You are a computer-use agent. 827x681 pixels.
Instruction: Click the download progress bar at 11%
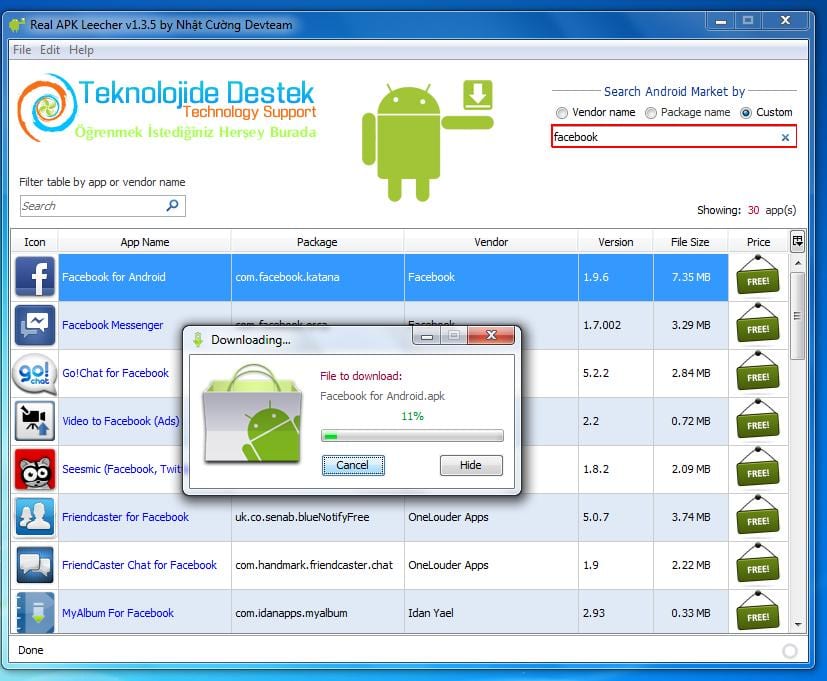click(412, 436)
